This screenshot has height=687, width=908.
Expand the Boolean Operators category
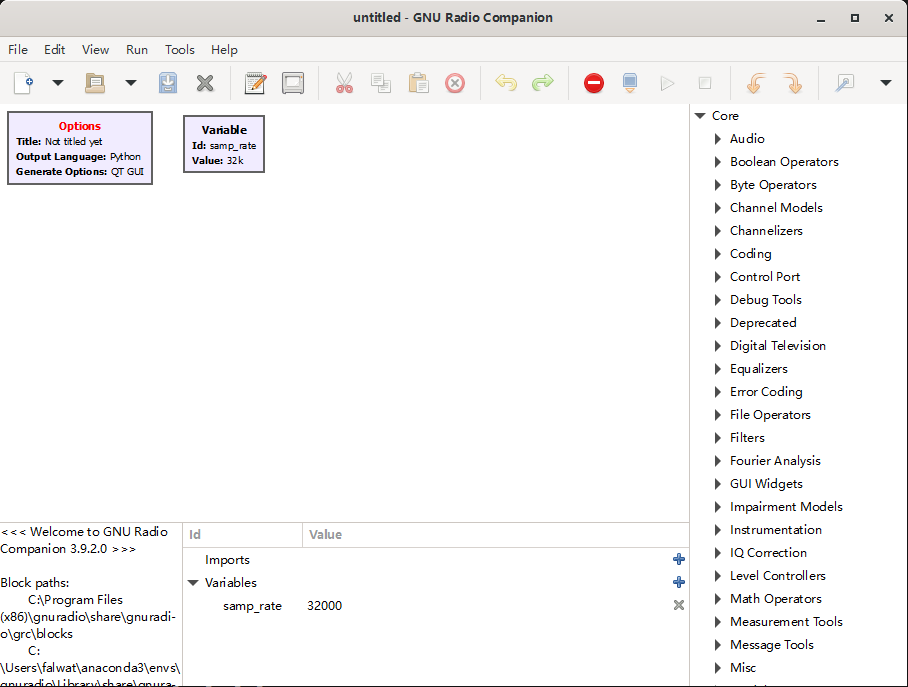pyautogui.click(x=717, y=162)
